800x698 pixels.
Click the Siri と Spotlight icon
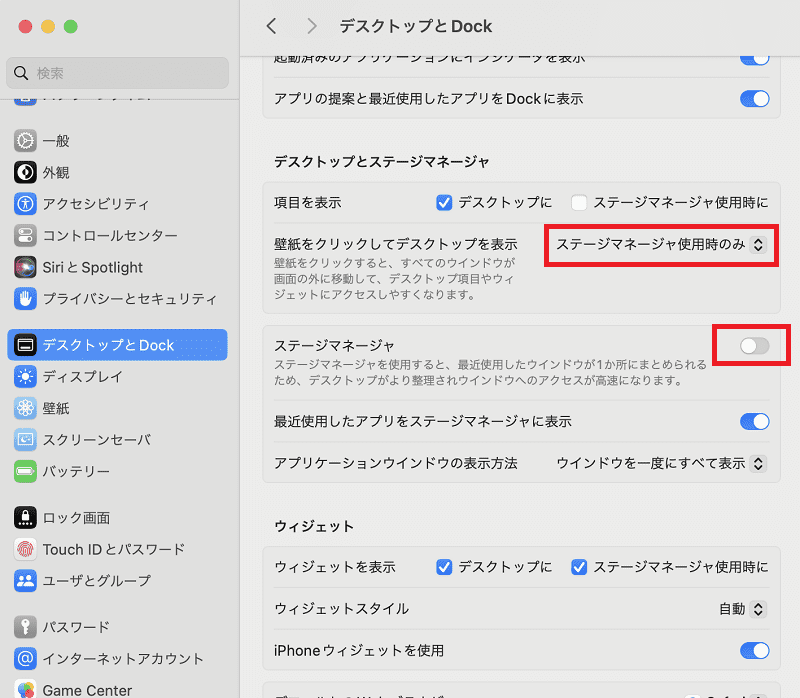25,267
